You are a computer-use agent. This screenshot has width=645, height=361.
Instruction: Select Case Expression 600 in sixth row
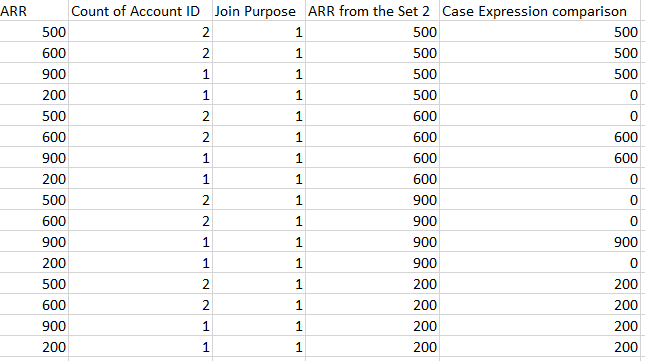pyautogui.click(x=540, y=137)
